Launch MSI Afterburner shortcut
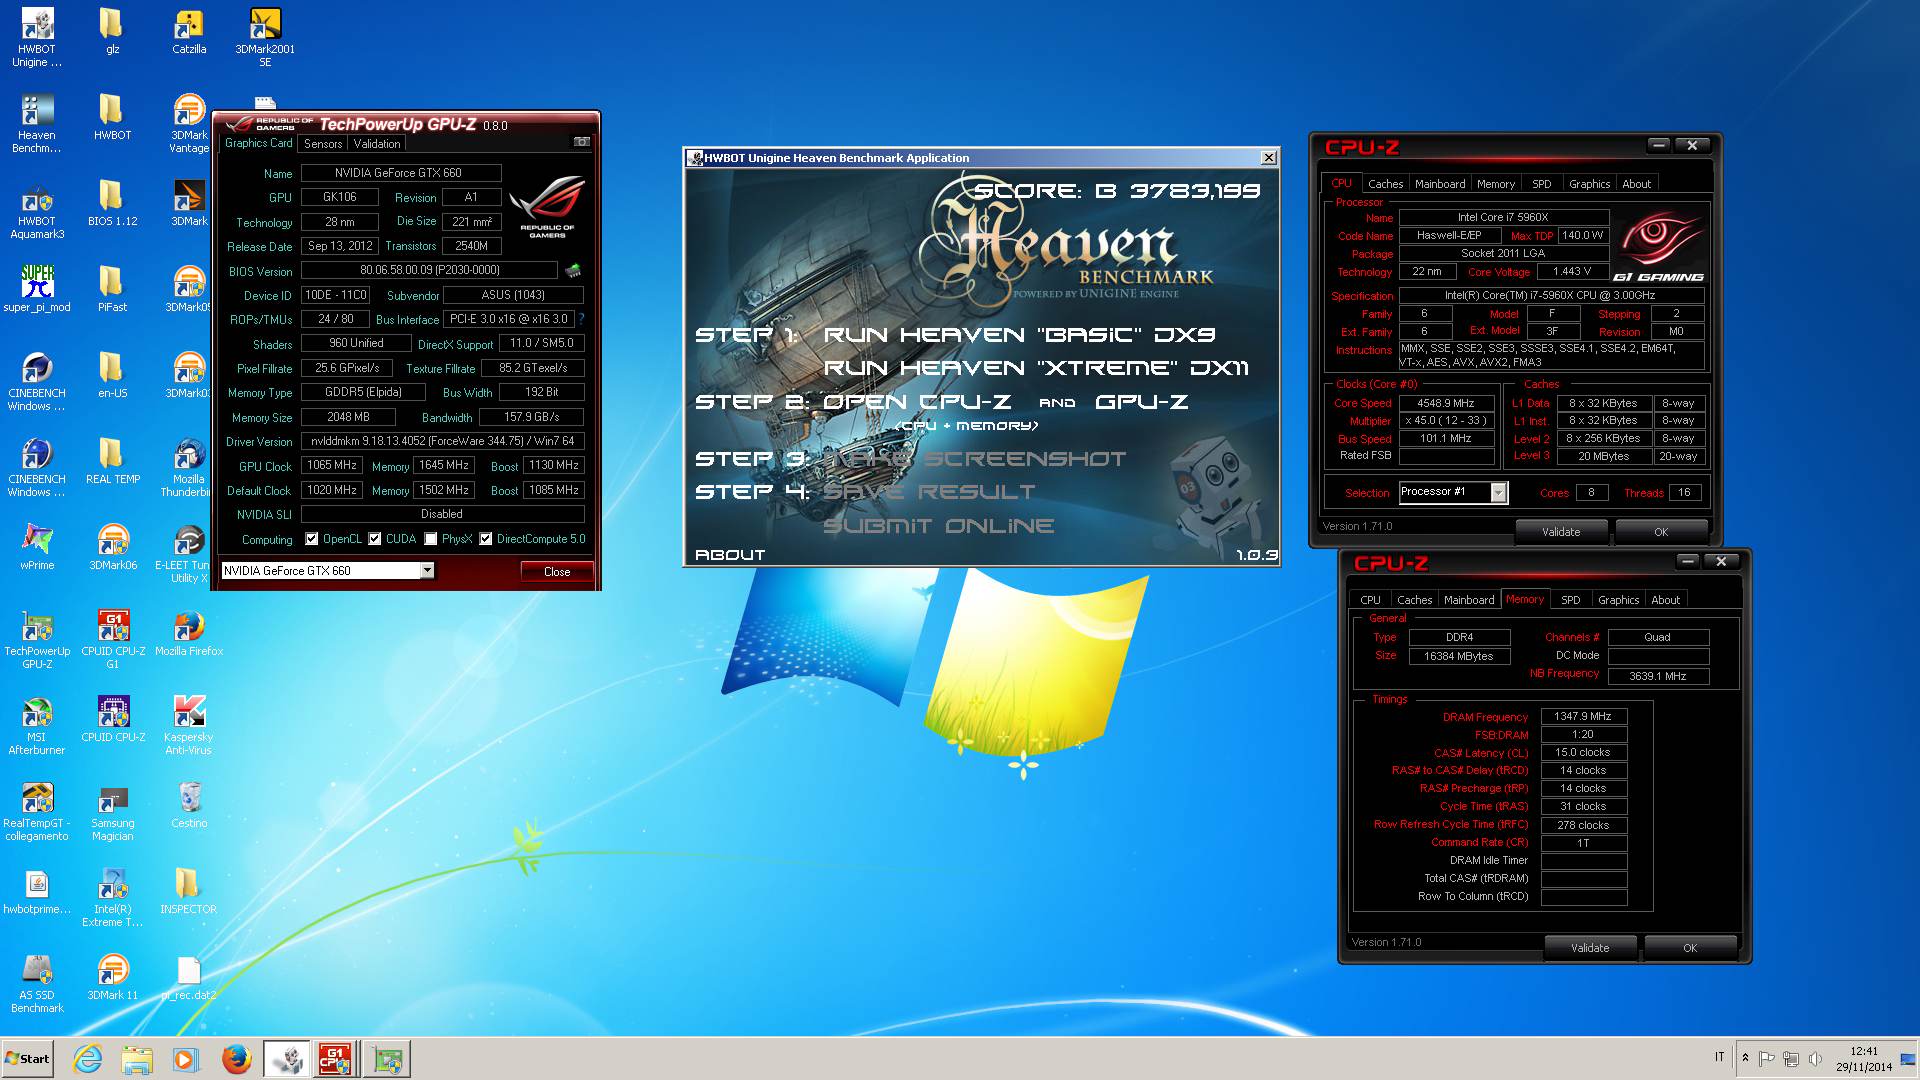Screen dimensions: 1920x1080 click(37, 726)
